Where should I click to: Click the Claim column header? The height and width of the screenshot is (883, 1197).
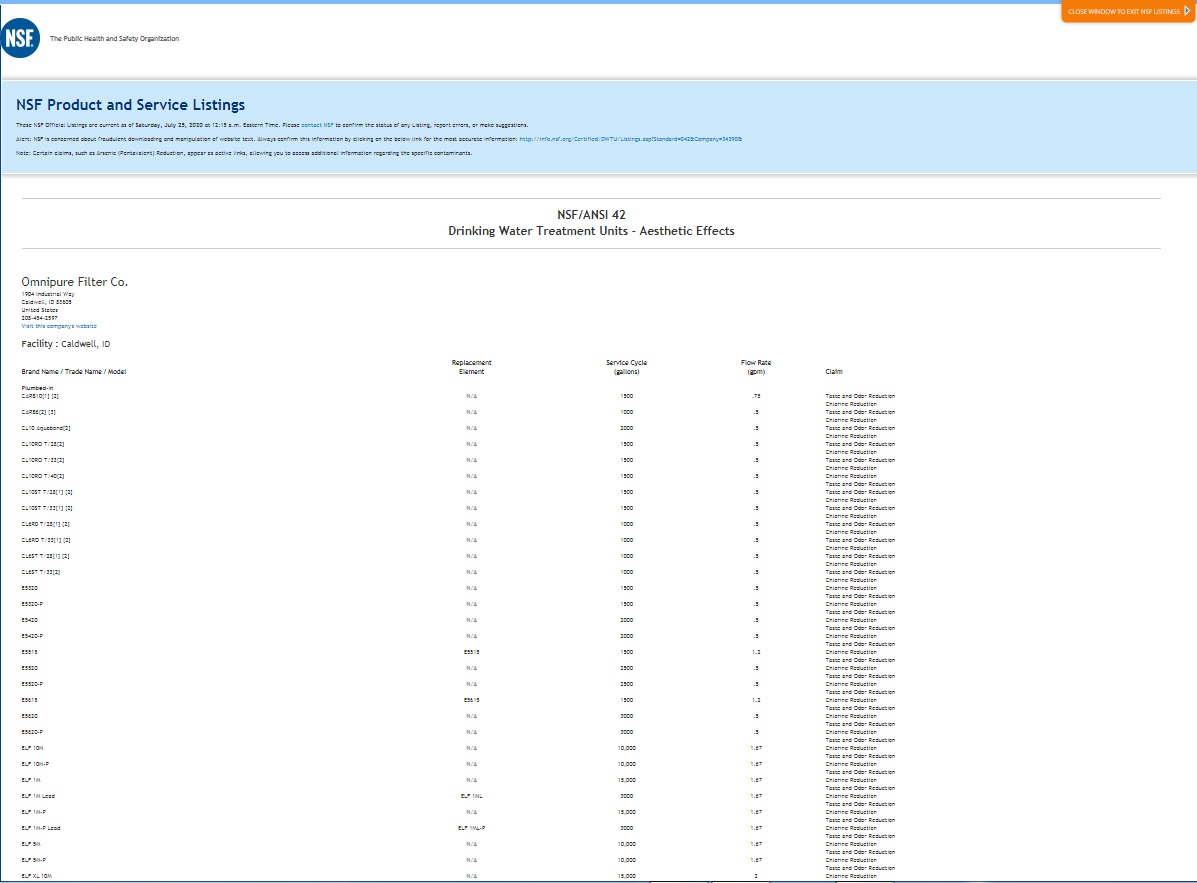click(833, 371)
